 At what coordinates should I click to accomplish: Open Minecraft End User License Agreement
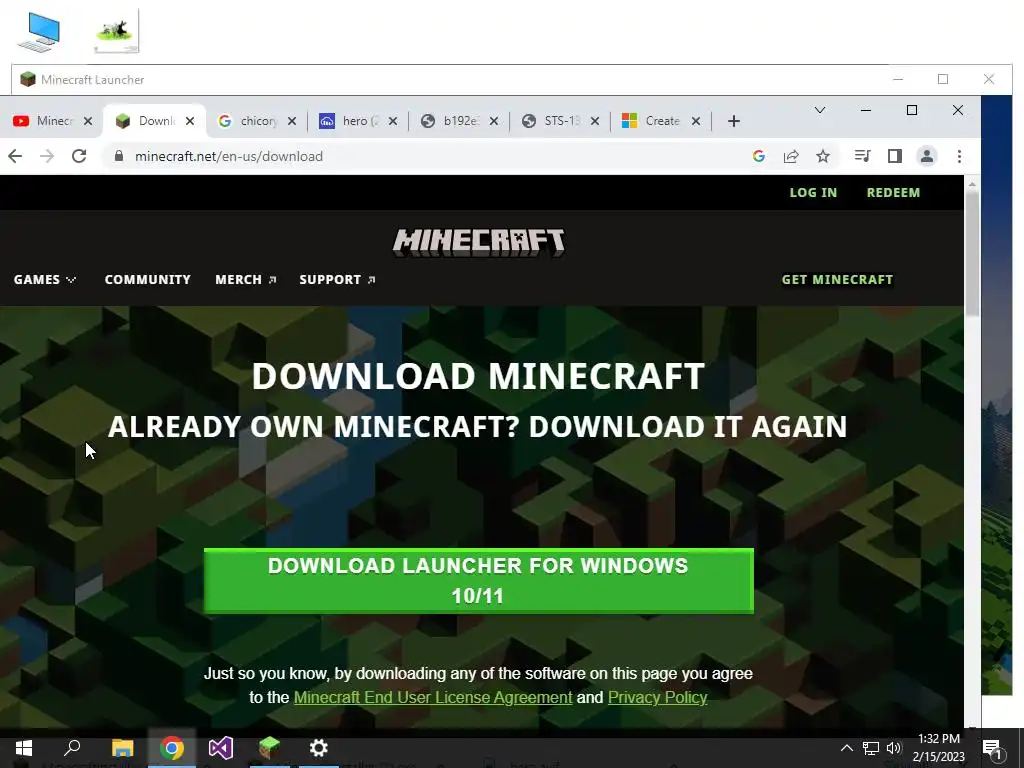[x=433, y=697]
